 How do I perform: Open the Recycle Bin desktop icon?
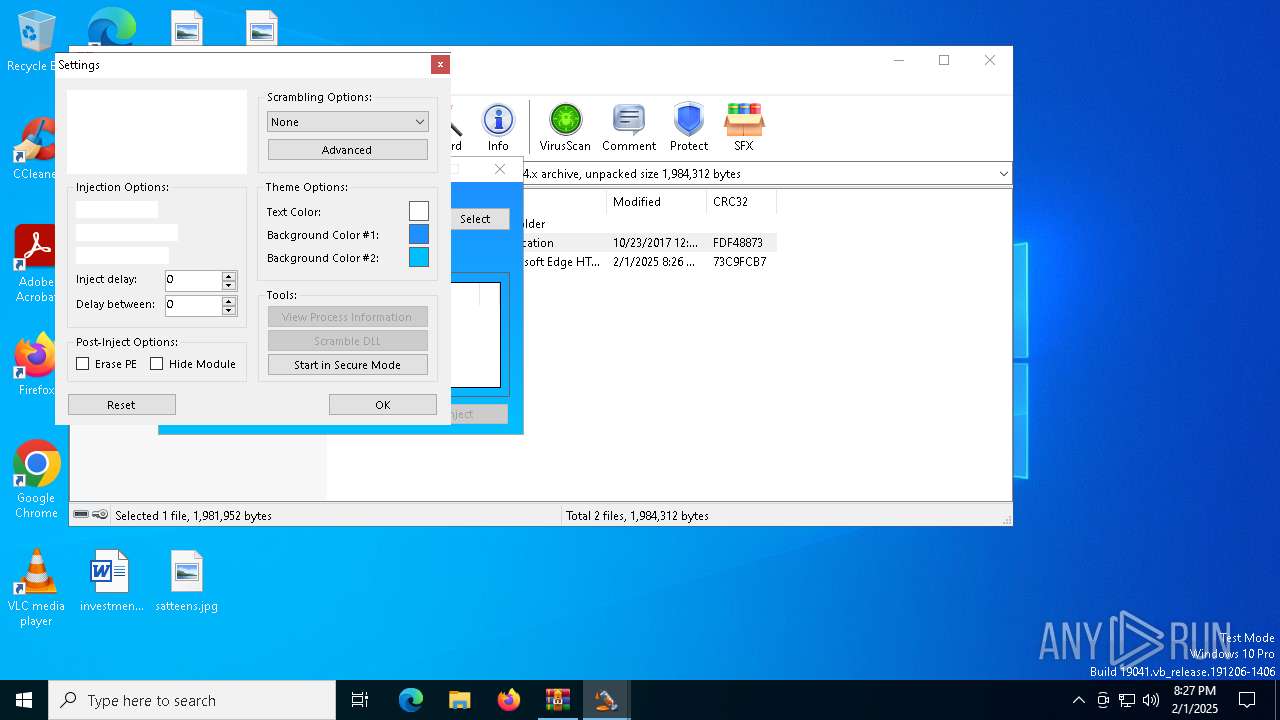[34, 42]
